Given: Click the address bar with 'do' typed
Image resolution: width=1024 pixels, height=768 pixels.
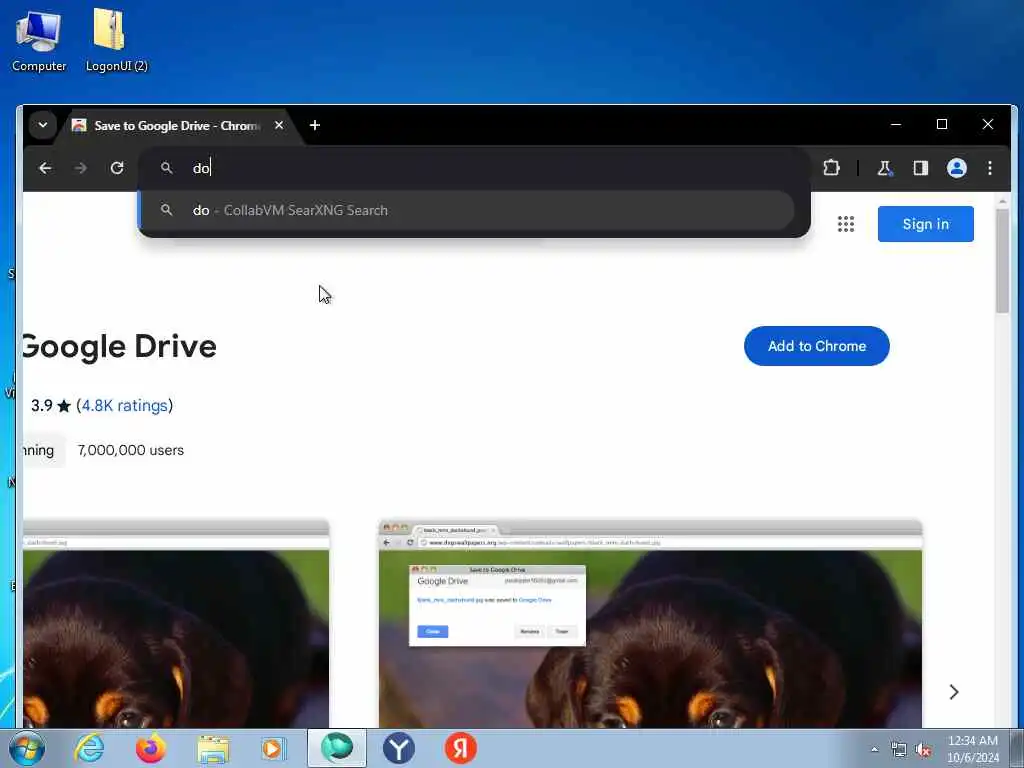Looking at the screenshot, I should 473,168.
